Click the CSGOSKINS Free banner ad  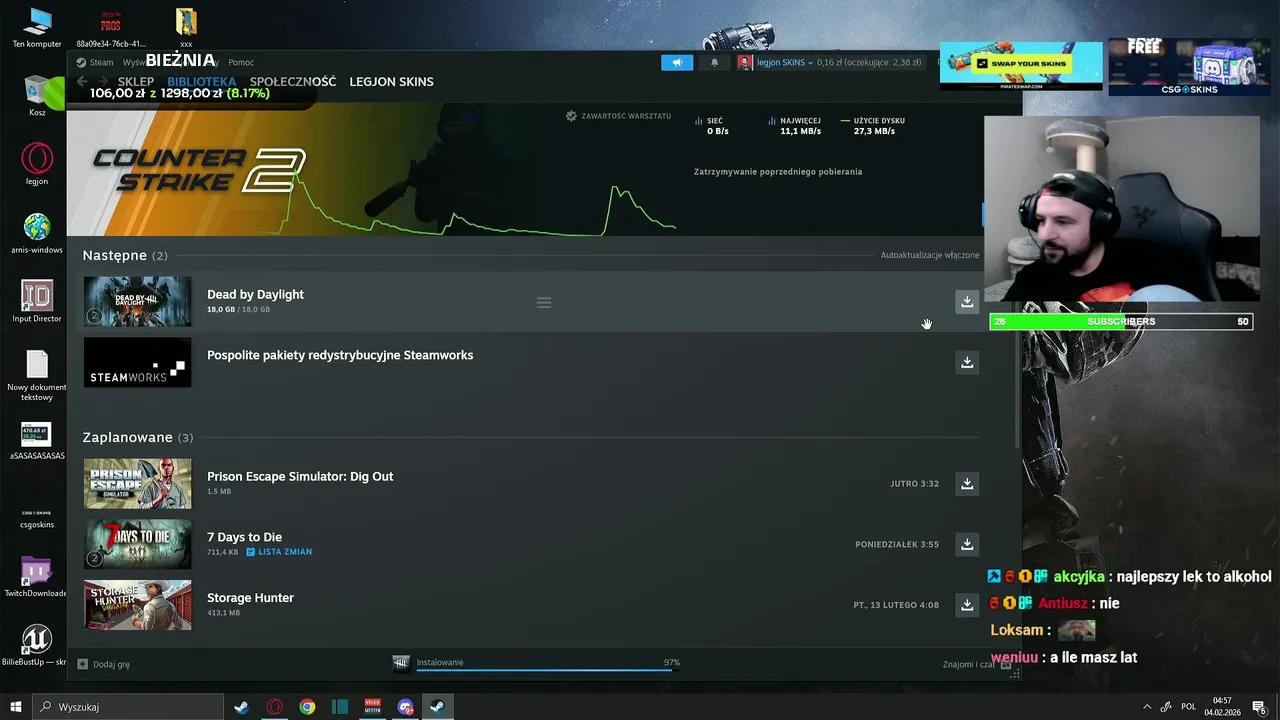1189,66
